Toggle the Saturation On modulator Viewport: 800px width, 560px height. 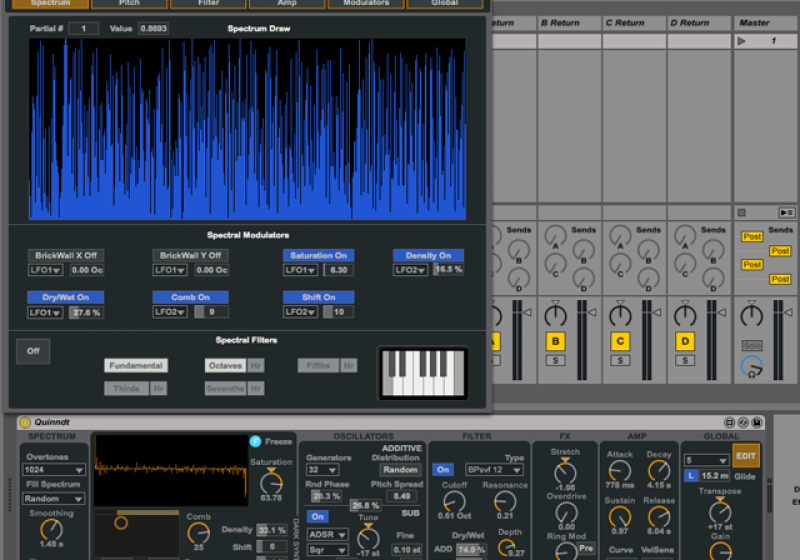tap(318, 255)
